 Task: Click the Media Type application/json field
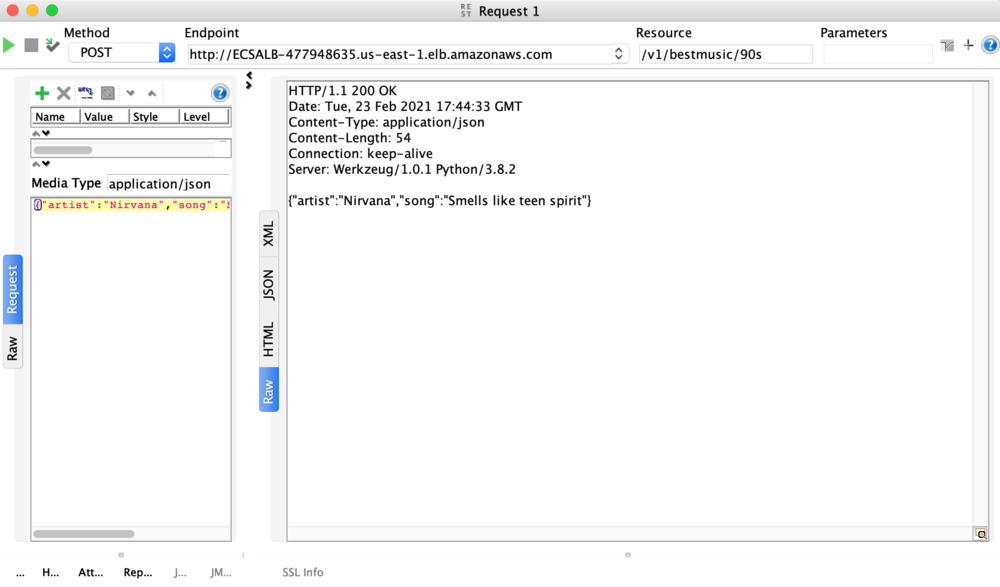click(167, 184)
